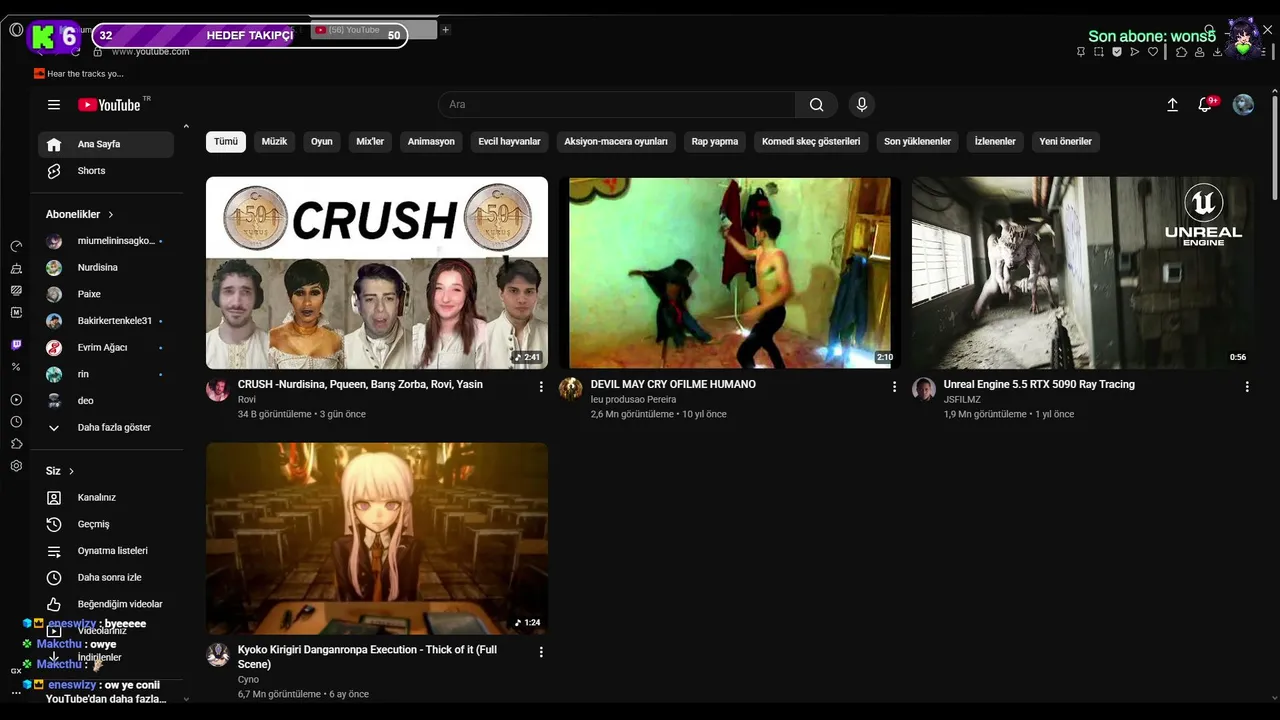Open options menu for Unreal Engine video
Viewport: 1280px width, 720px height.
1247,386
